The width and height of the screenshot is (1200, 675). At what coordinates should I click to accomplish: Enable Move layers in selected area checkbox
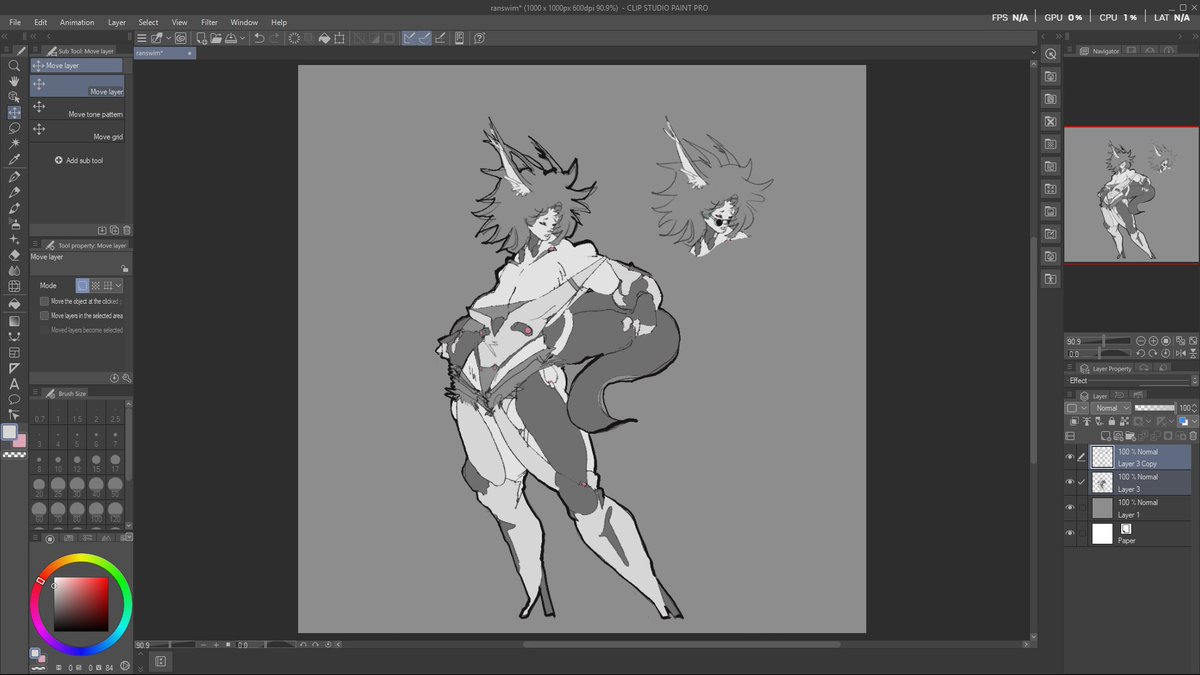point(44,316)
